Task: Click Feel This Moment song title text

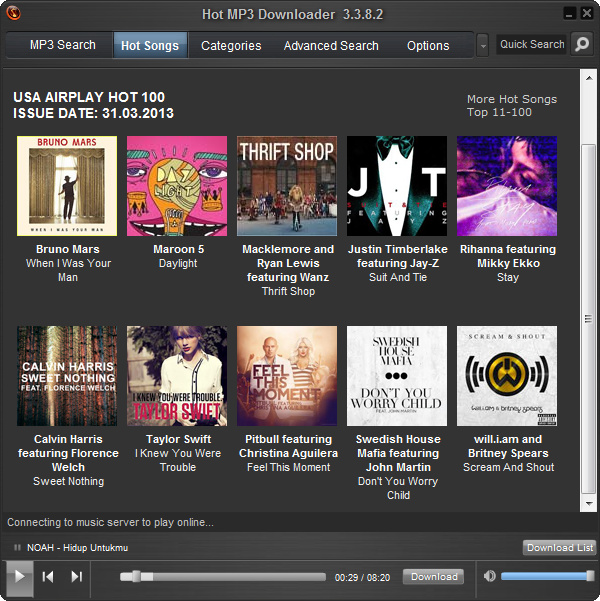Action: (x=288, y=467)
